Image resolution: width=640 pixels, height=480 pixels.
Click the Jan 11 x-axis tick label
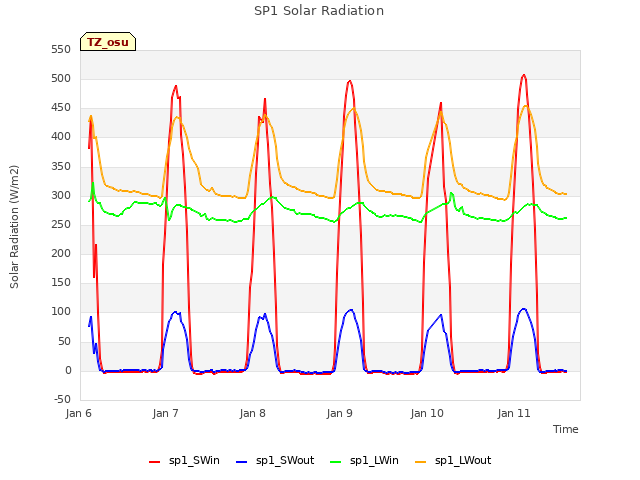(514, 413)
